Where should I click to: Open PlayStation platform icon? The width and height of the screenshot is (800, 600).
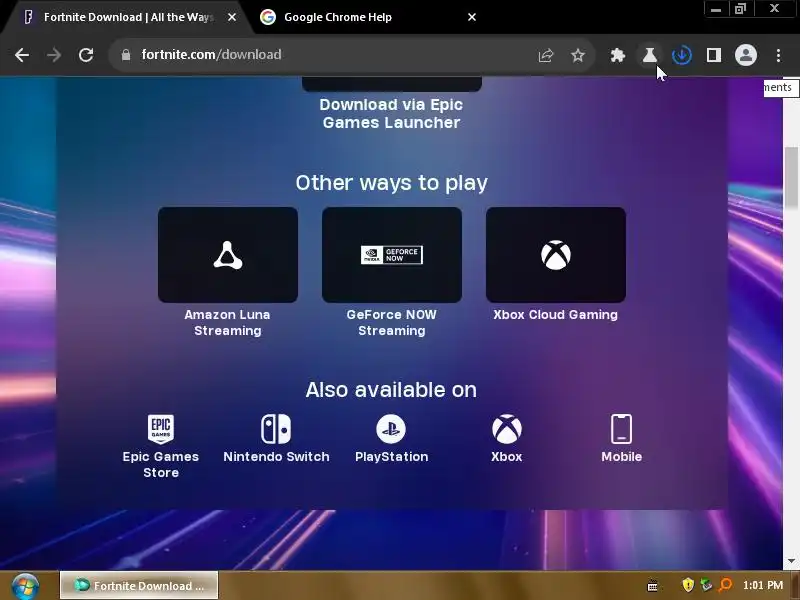[391, 429]
